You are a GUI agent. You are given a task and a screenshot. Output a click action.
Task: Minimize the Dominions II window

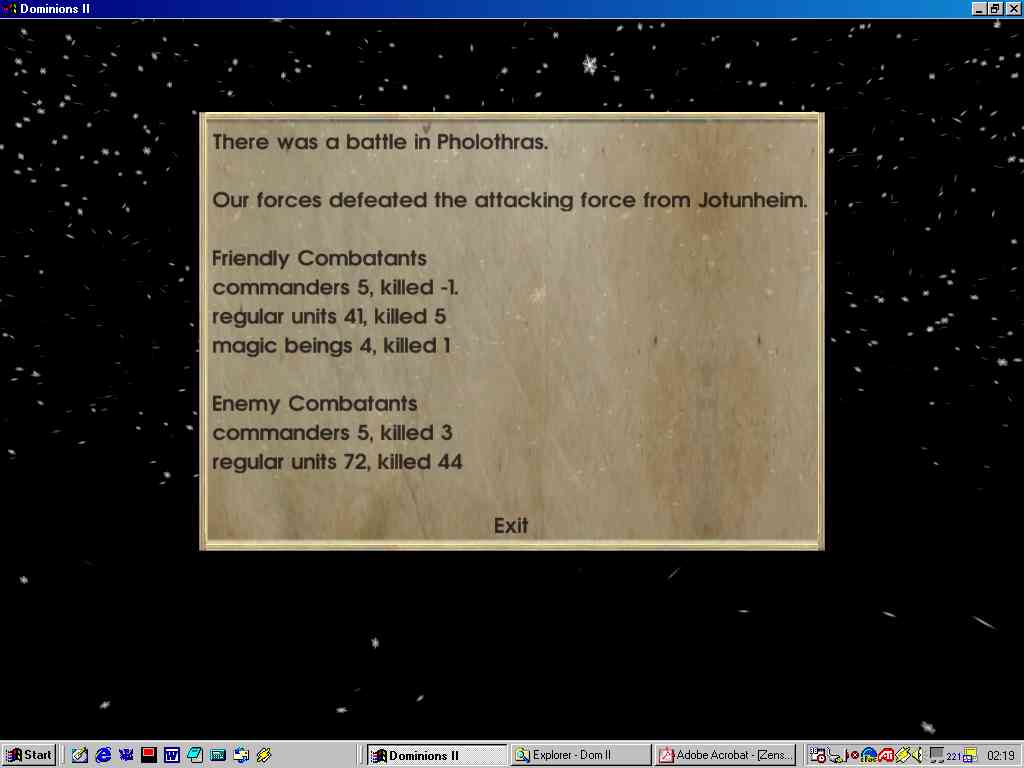pos(979,9)
